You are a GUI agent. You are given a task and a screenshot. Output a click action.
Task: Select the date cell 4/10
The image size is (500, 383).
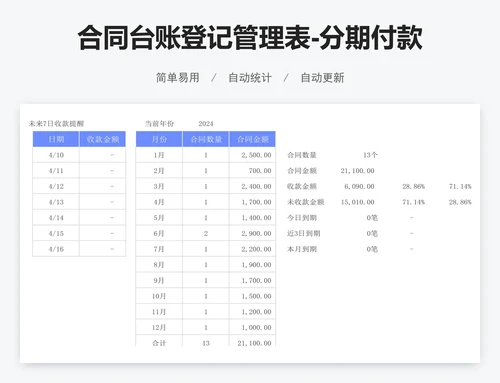(x=56, y=155)
